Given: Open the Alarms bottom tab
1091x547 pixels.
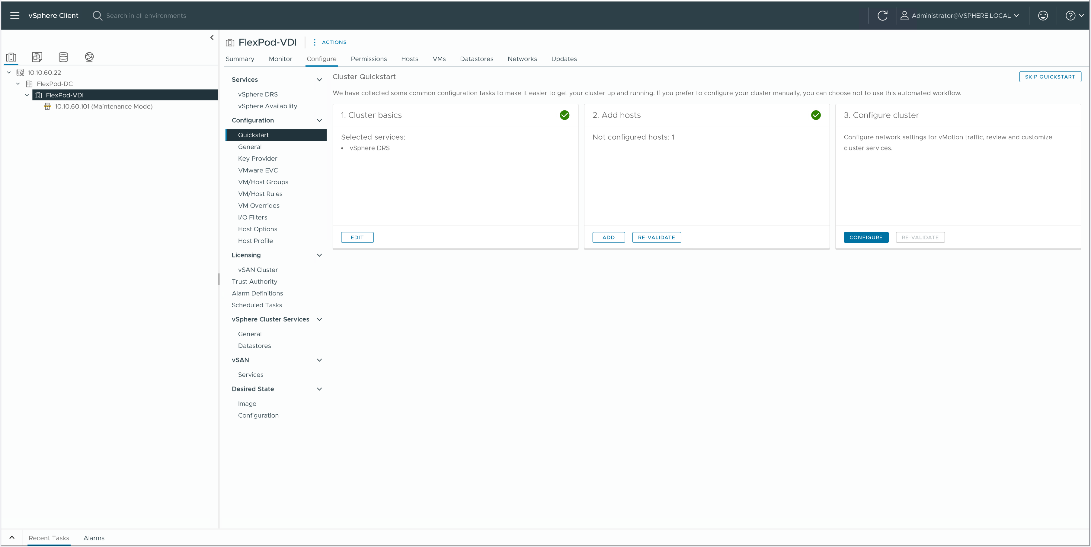Looking at the screenshot, I should coord(94,539).
